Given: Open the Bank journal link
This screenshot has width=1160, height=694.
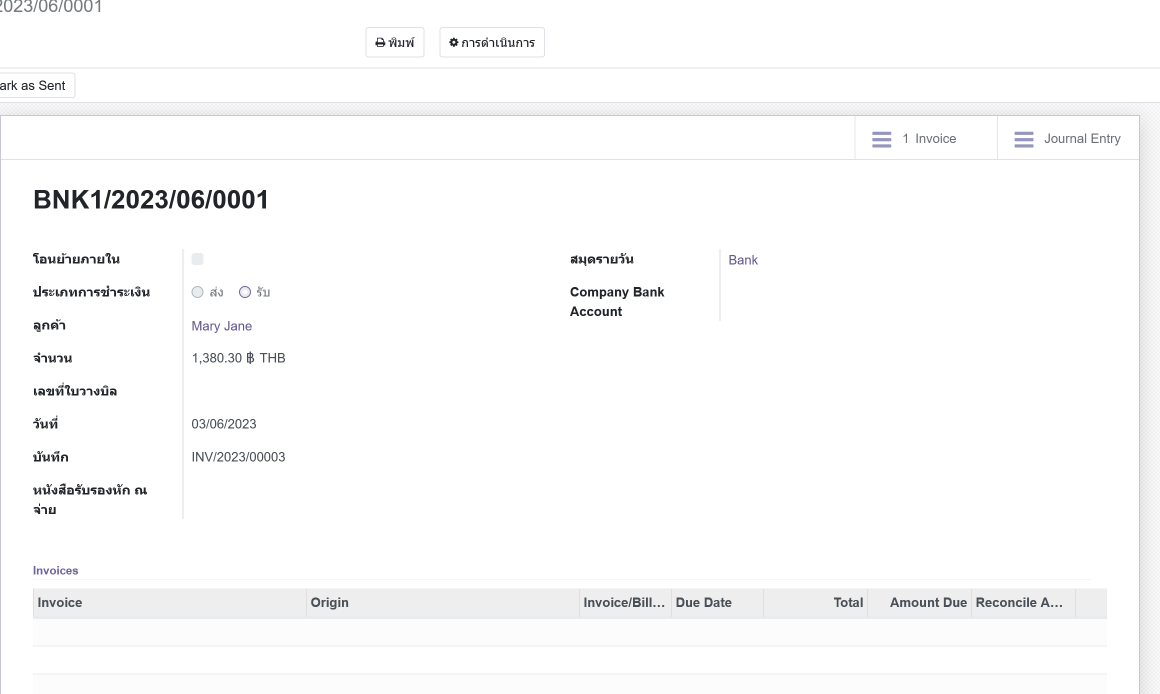Looking at the screenshot, I should 743,260.
